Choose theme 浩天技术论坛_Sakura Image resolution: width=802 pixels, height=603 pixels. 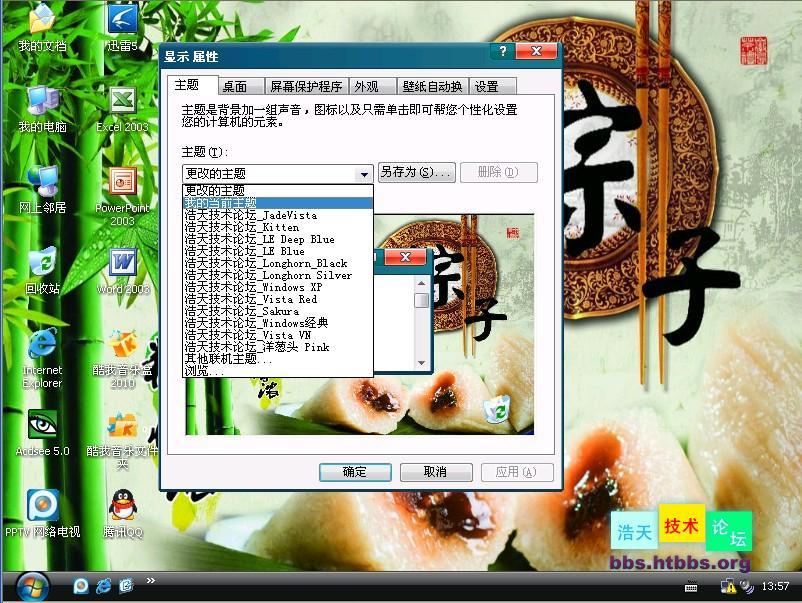[x=278, y=311]
